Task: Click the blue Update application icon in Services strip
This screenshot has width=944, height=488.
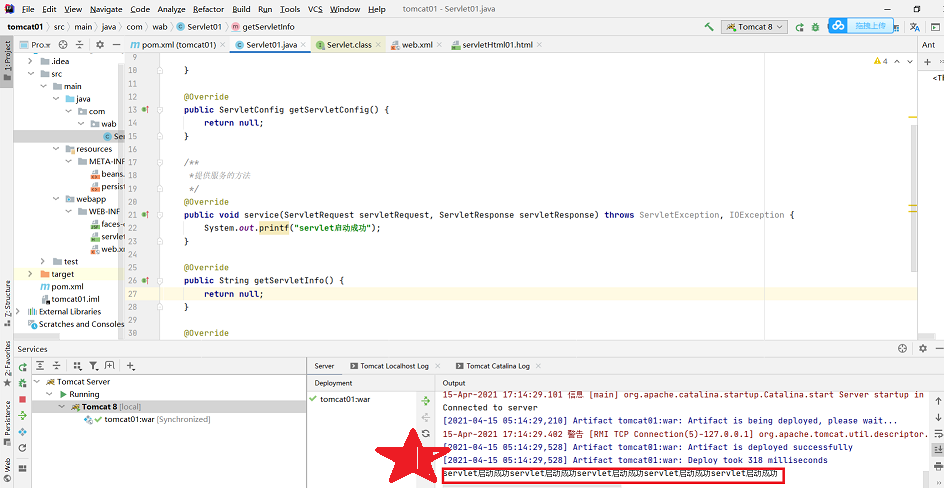Action: pyautogui.click(x=22, y=431)
